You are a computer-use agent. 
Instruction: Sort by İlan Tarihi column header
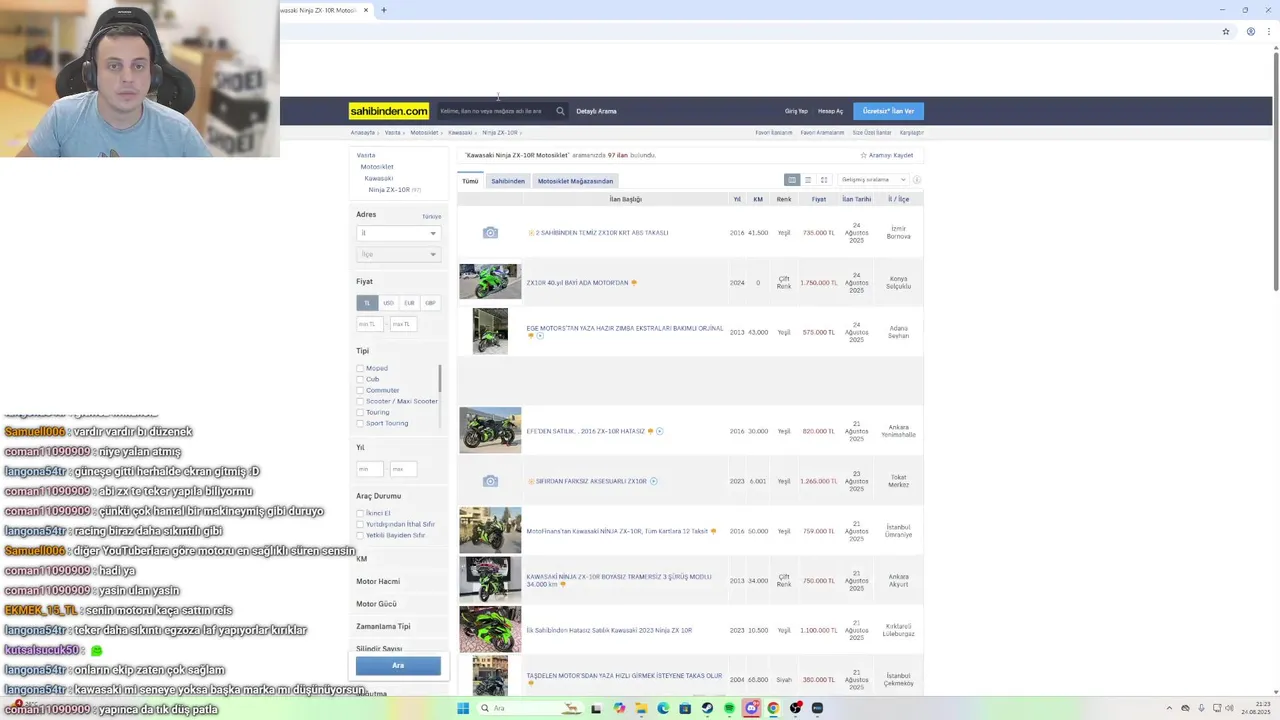click(x=857, y=199)
